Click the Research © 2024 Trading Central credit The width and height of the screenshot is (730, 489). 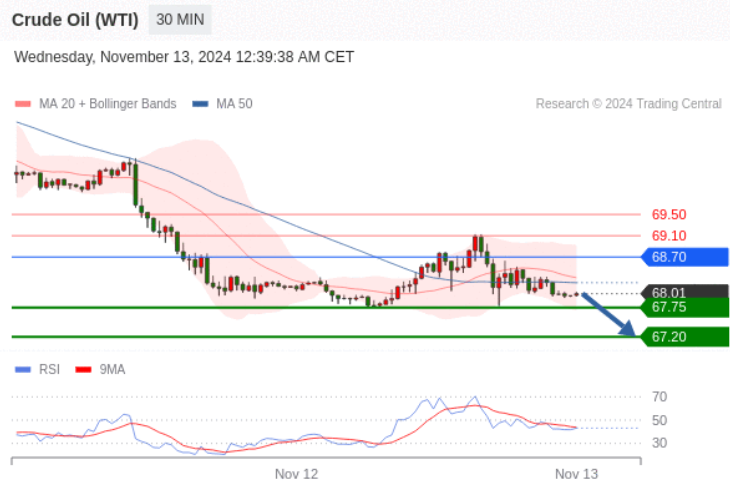click(628, 104)
